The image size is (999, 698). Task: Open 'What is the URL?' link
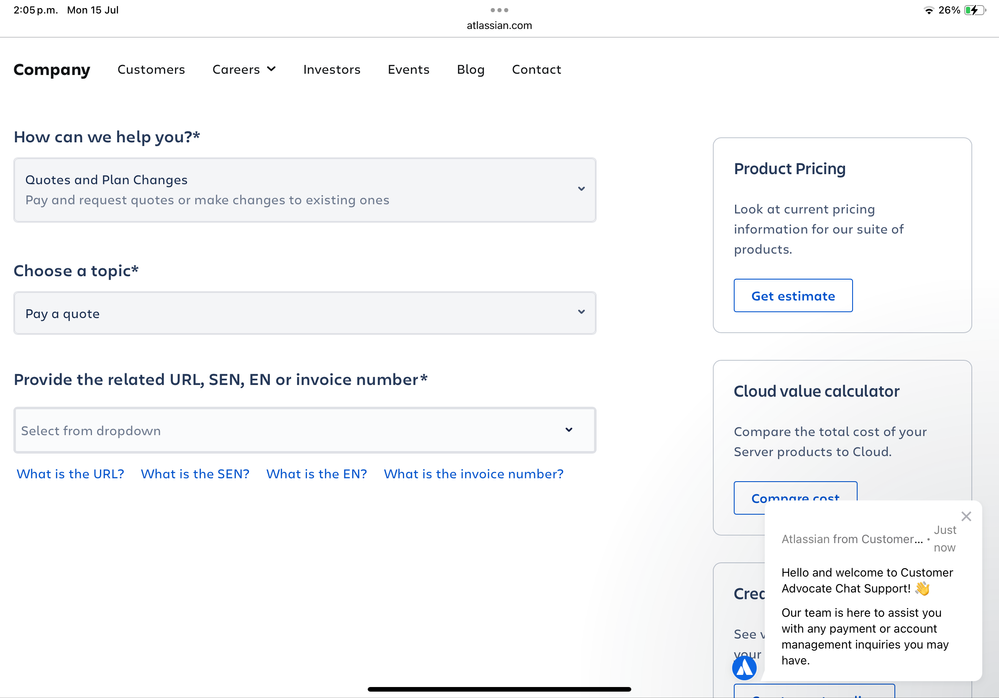[70, 474]
